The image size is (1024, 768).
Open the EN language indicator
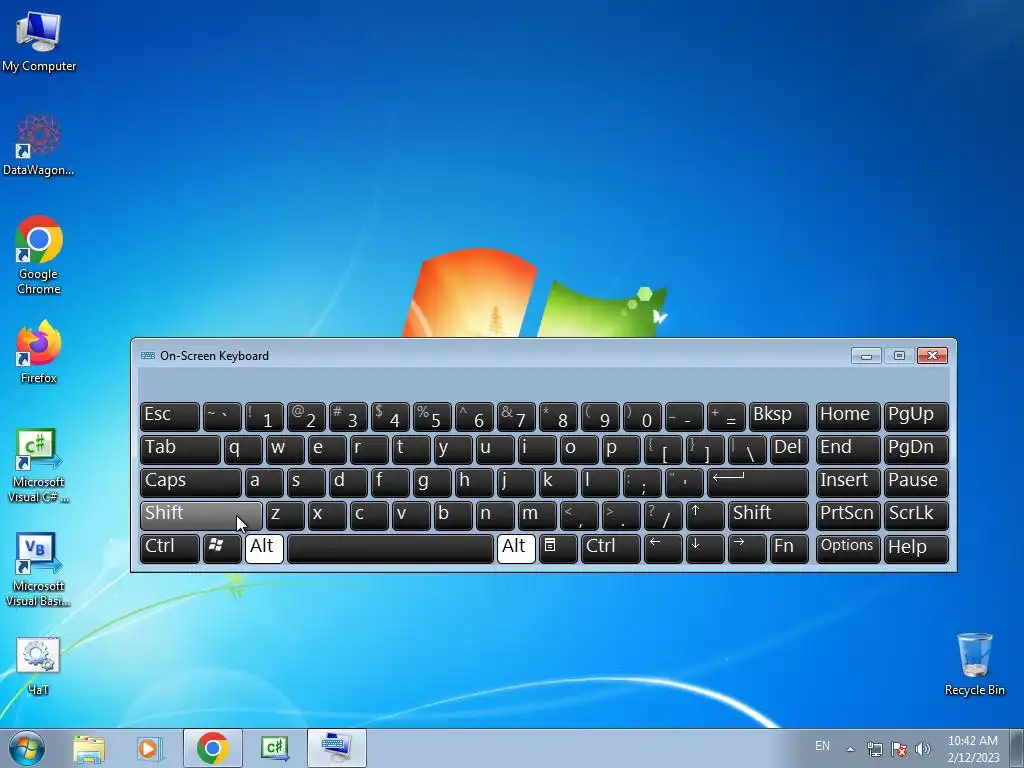point(822,746)
